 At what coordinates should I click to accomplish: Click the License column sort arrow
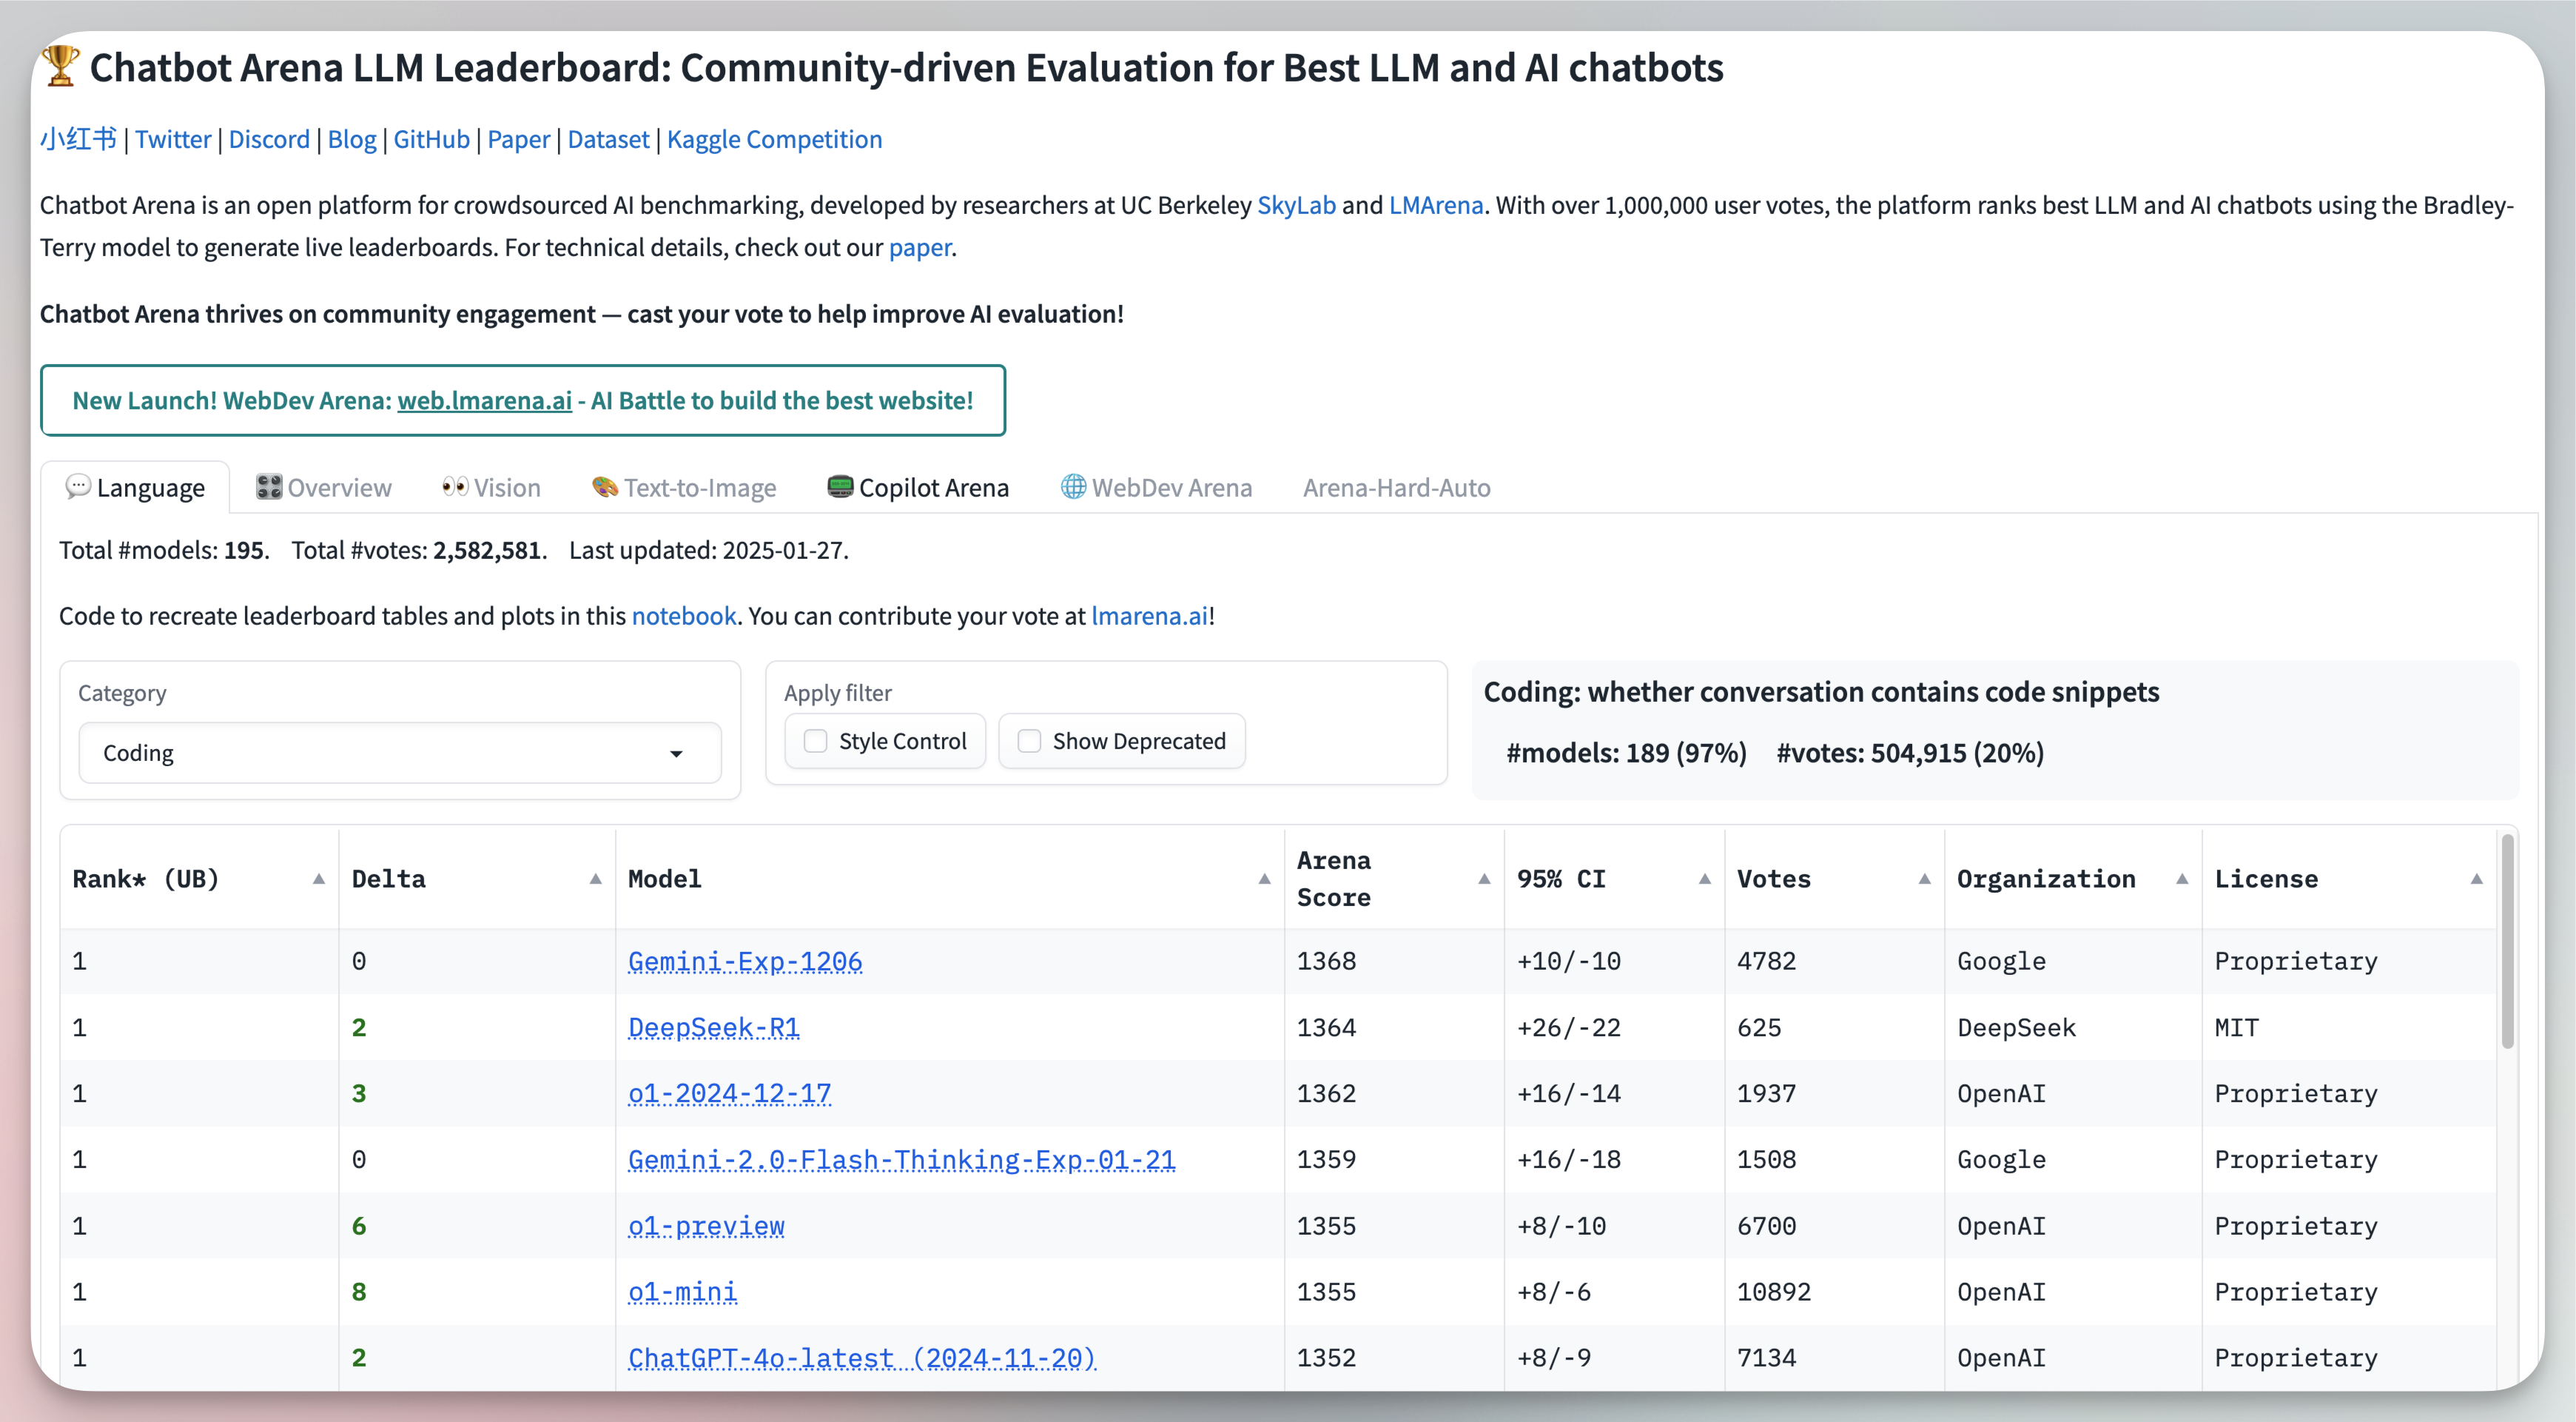(2476, 879)
